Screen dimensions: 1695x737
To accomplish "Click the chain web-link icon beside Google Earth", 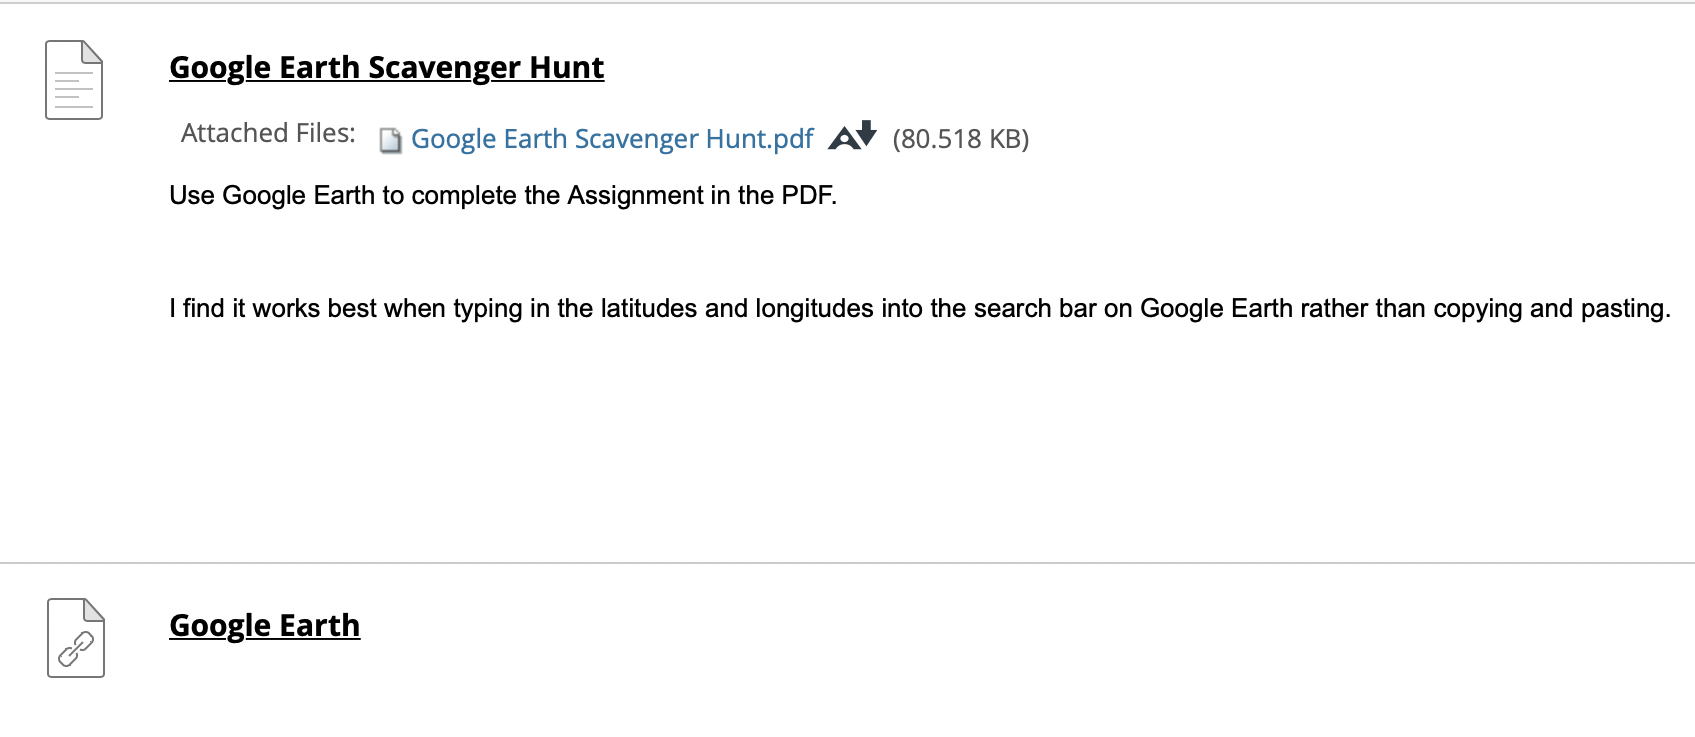I will 76,638.
